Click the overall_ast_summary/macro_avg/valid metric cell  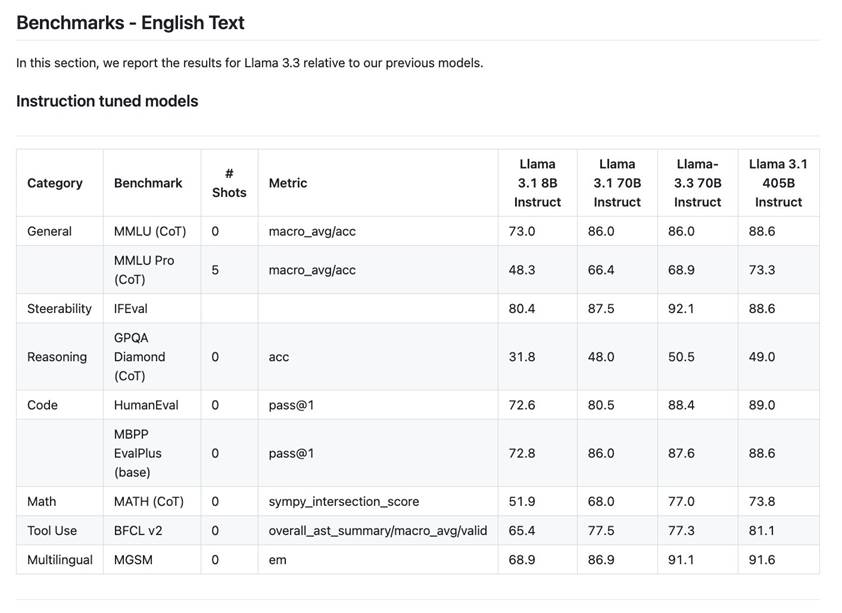tap(378, 531)
